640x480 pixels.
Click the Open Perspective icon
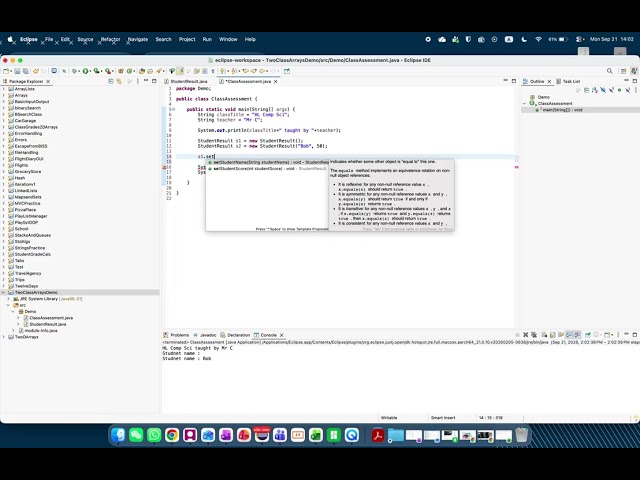[624, 71]
